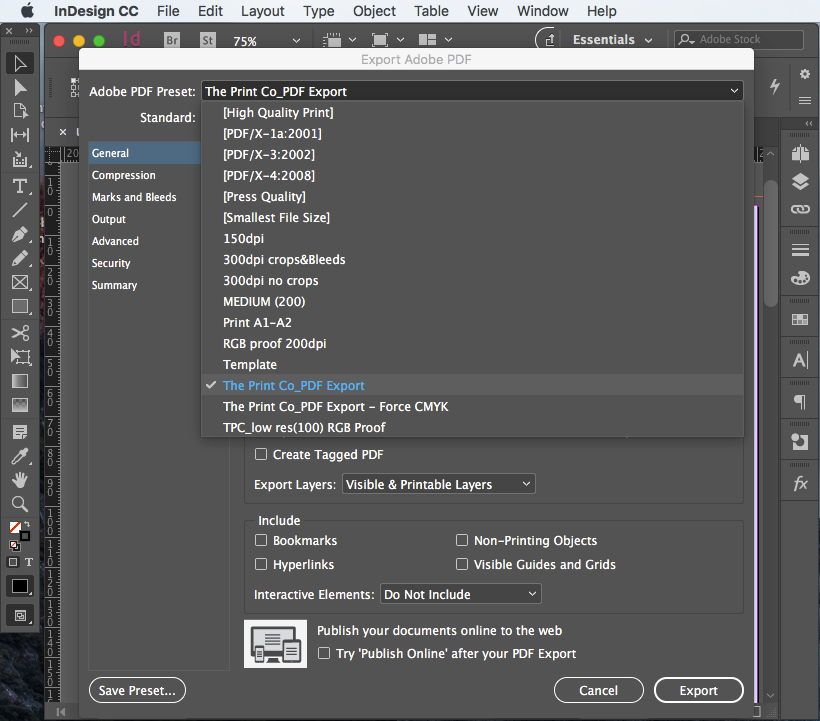This screenshot has width=820, height=721.
Task: Select the Gradient Swatch tool
Action: pos(20,381)
